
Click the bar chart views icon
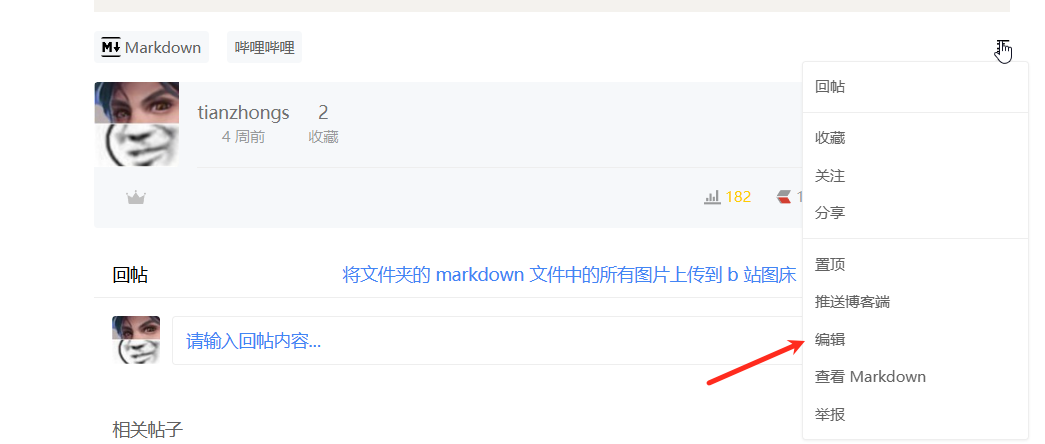point(712,197)
